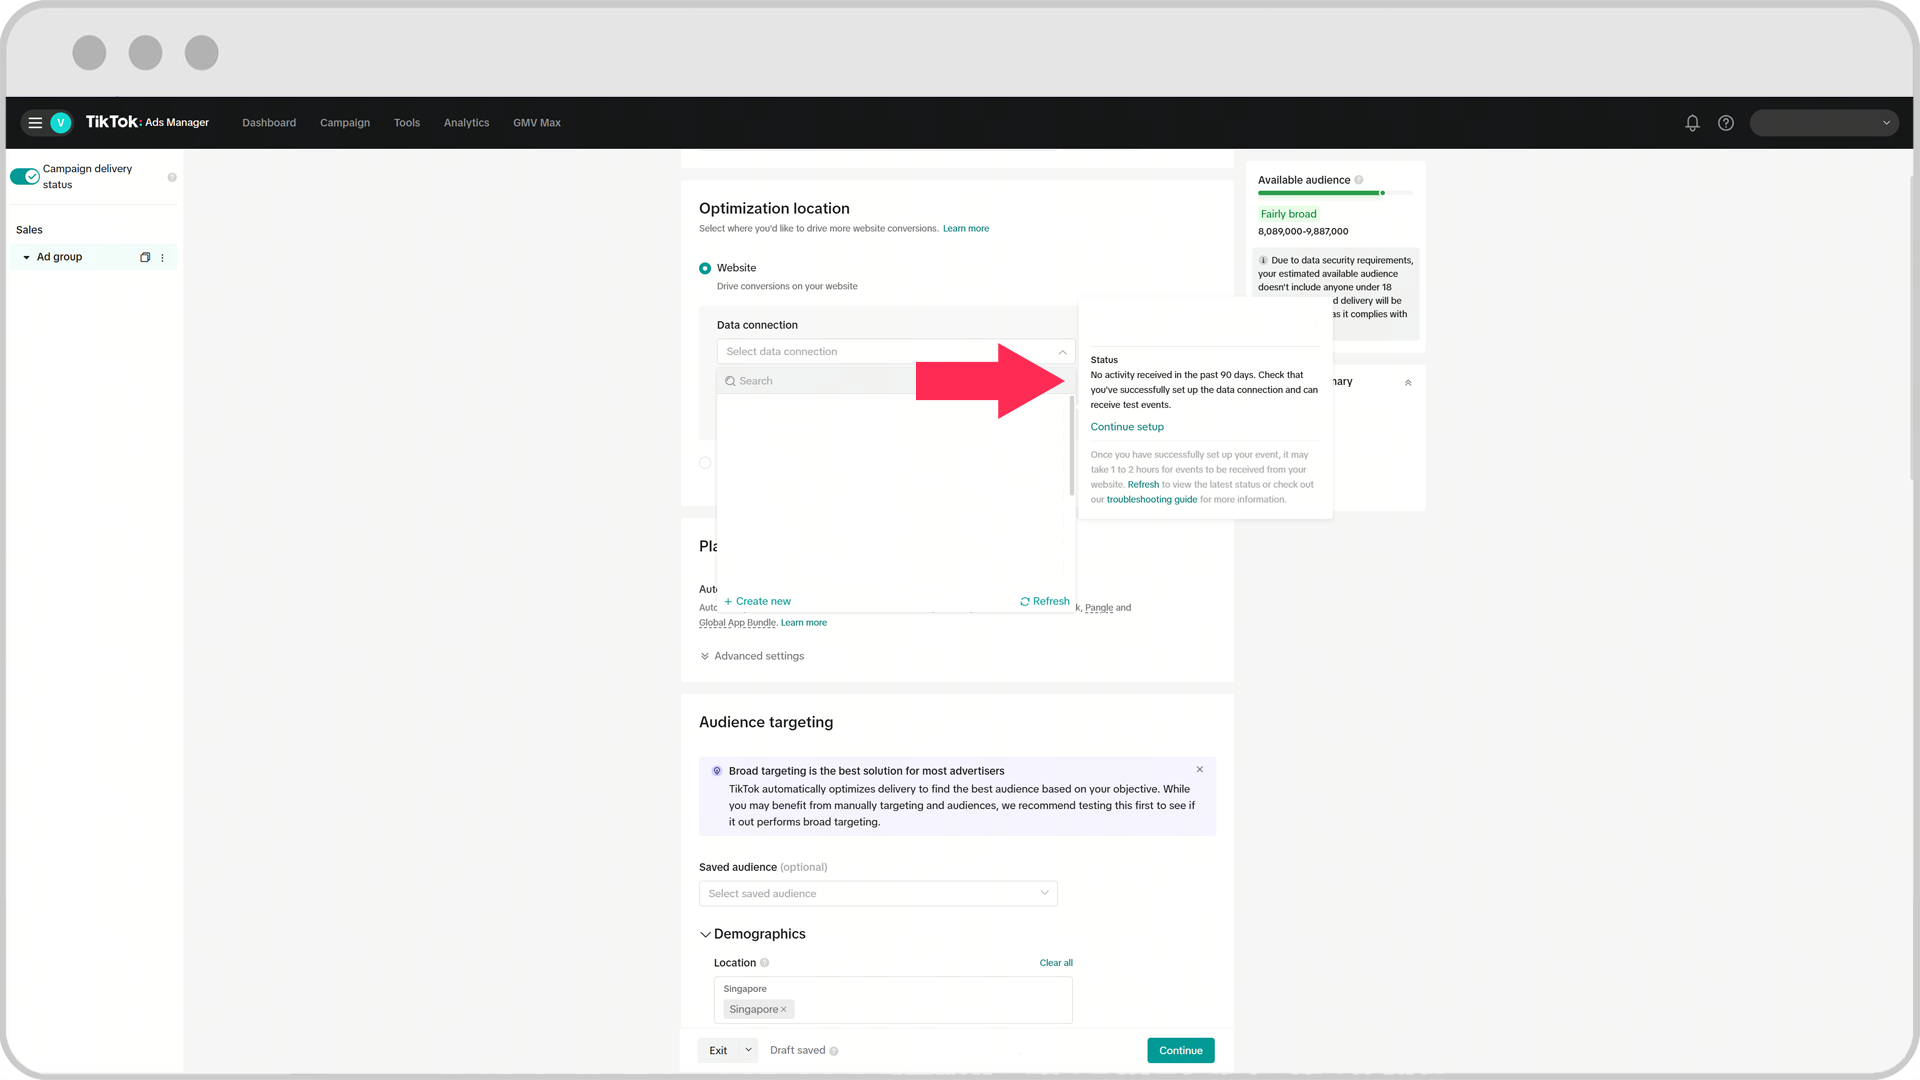The height and width of the screenshot is (1080, 1920).
Task: Click the Continue setup link
Action: click(x=1126, y=427)
